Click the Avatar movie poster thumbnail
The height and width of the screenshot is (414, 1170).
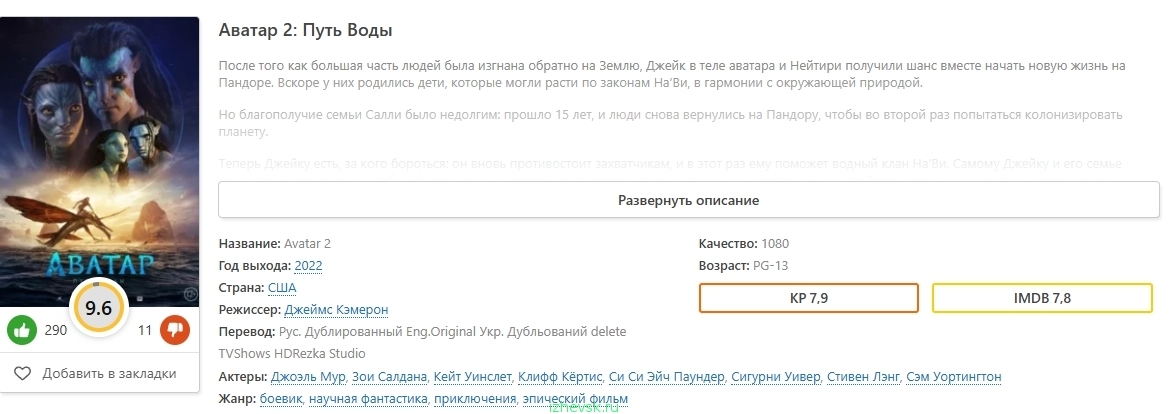click(99, 150)
